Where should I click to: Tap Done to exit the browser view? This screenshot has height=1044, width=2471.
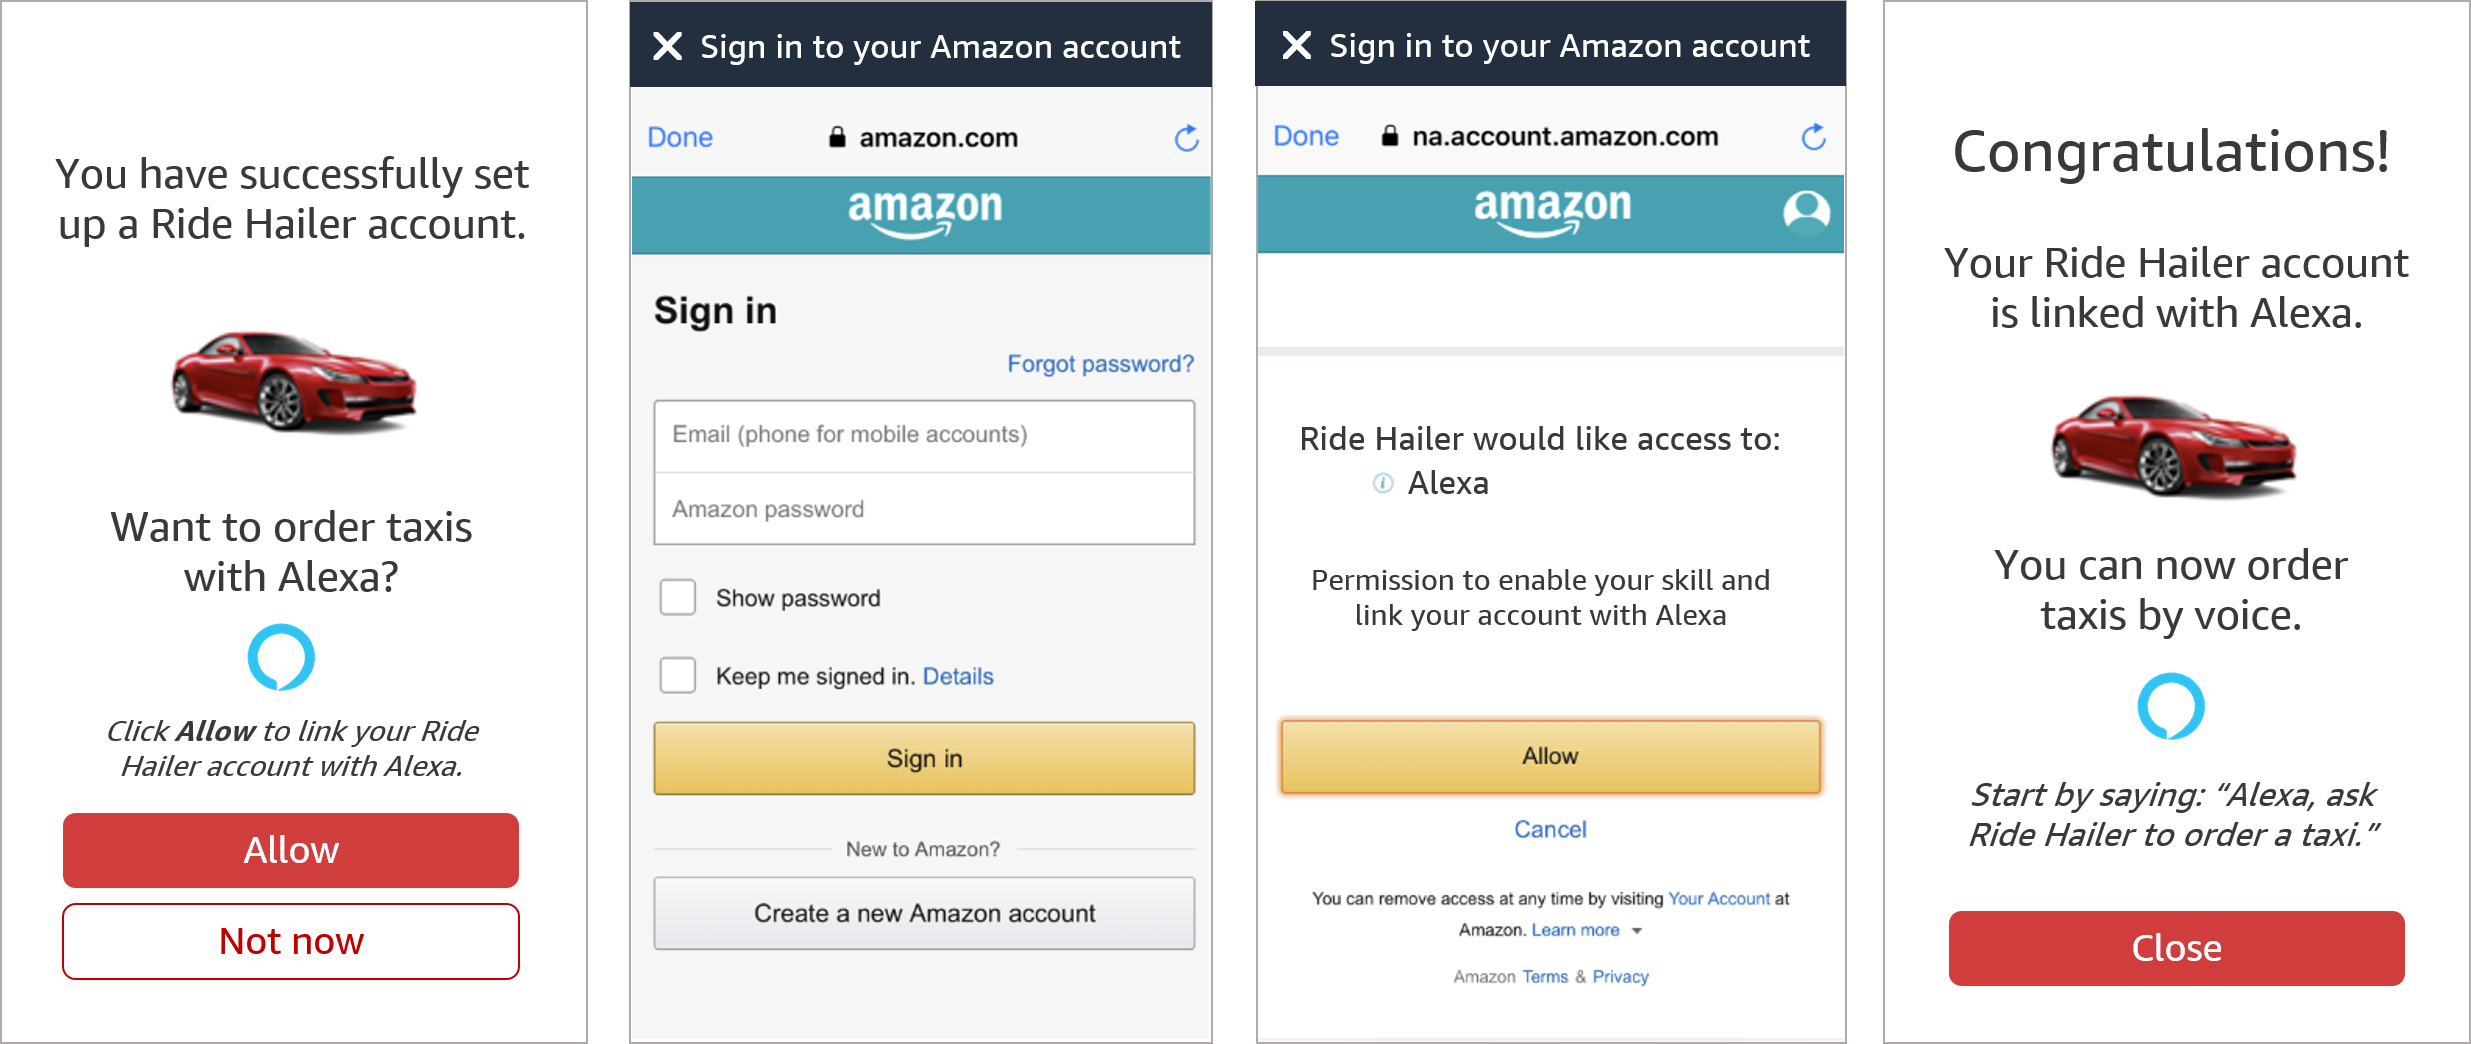(x=679, y=137)
